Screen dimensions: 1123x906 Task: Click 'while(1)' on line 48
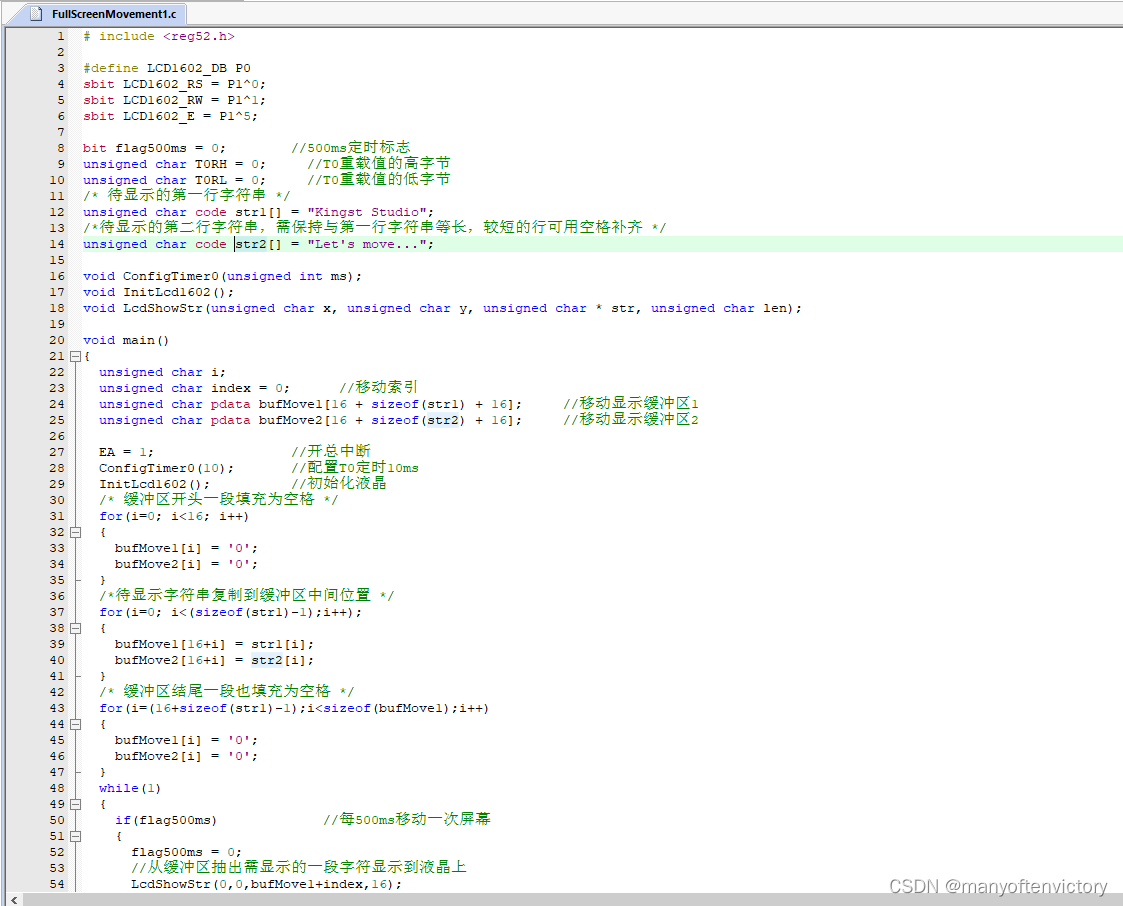point(130,788)
